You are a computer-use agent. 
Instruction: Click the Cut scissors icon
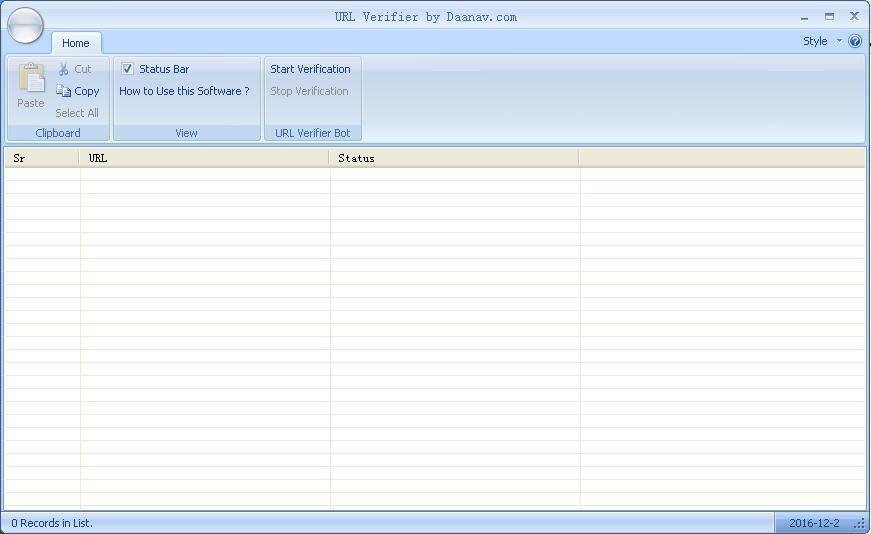(64, 69)
